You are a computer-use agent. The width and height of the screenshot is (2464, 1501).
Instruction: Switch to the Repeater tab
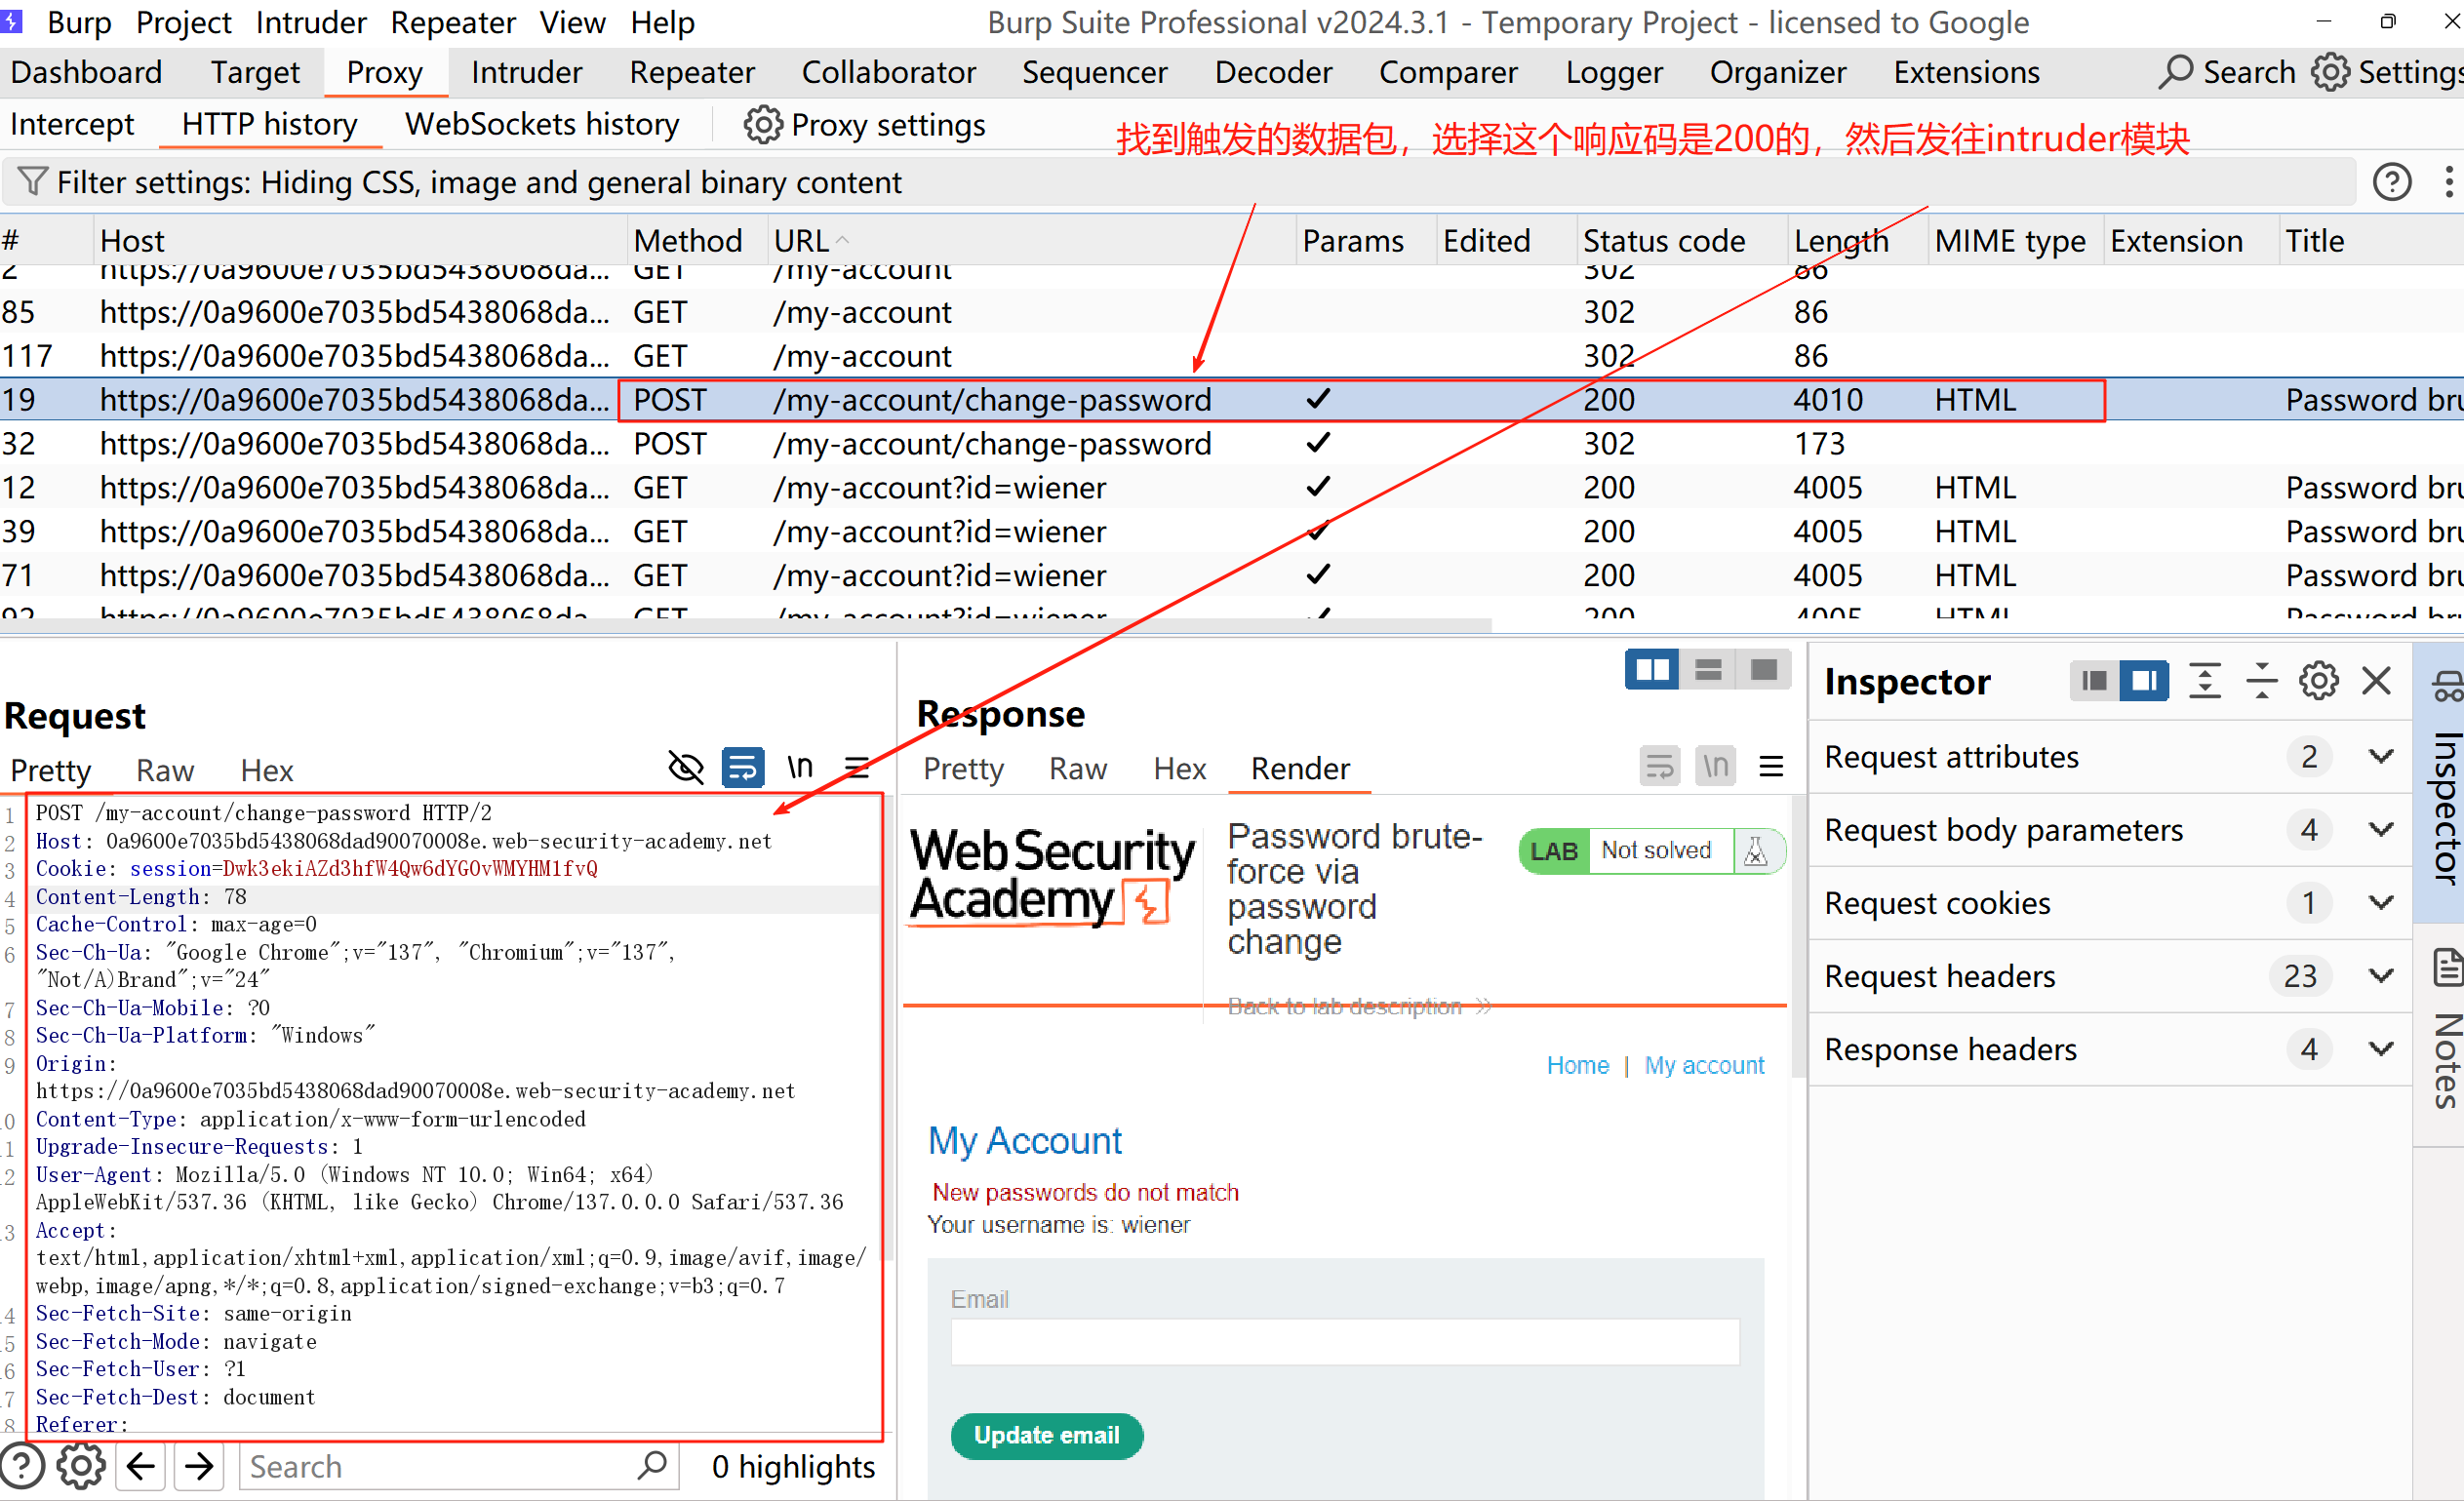[691, 73]
